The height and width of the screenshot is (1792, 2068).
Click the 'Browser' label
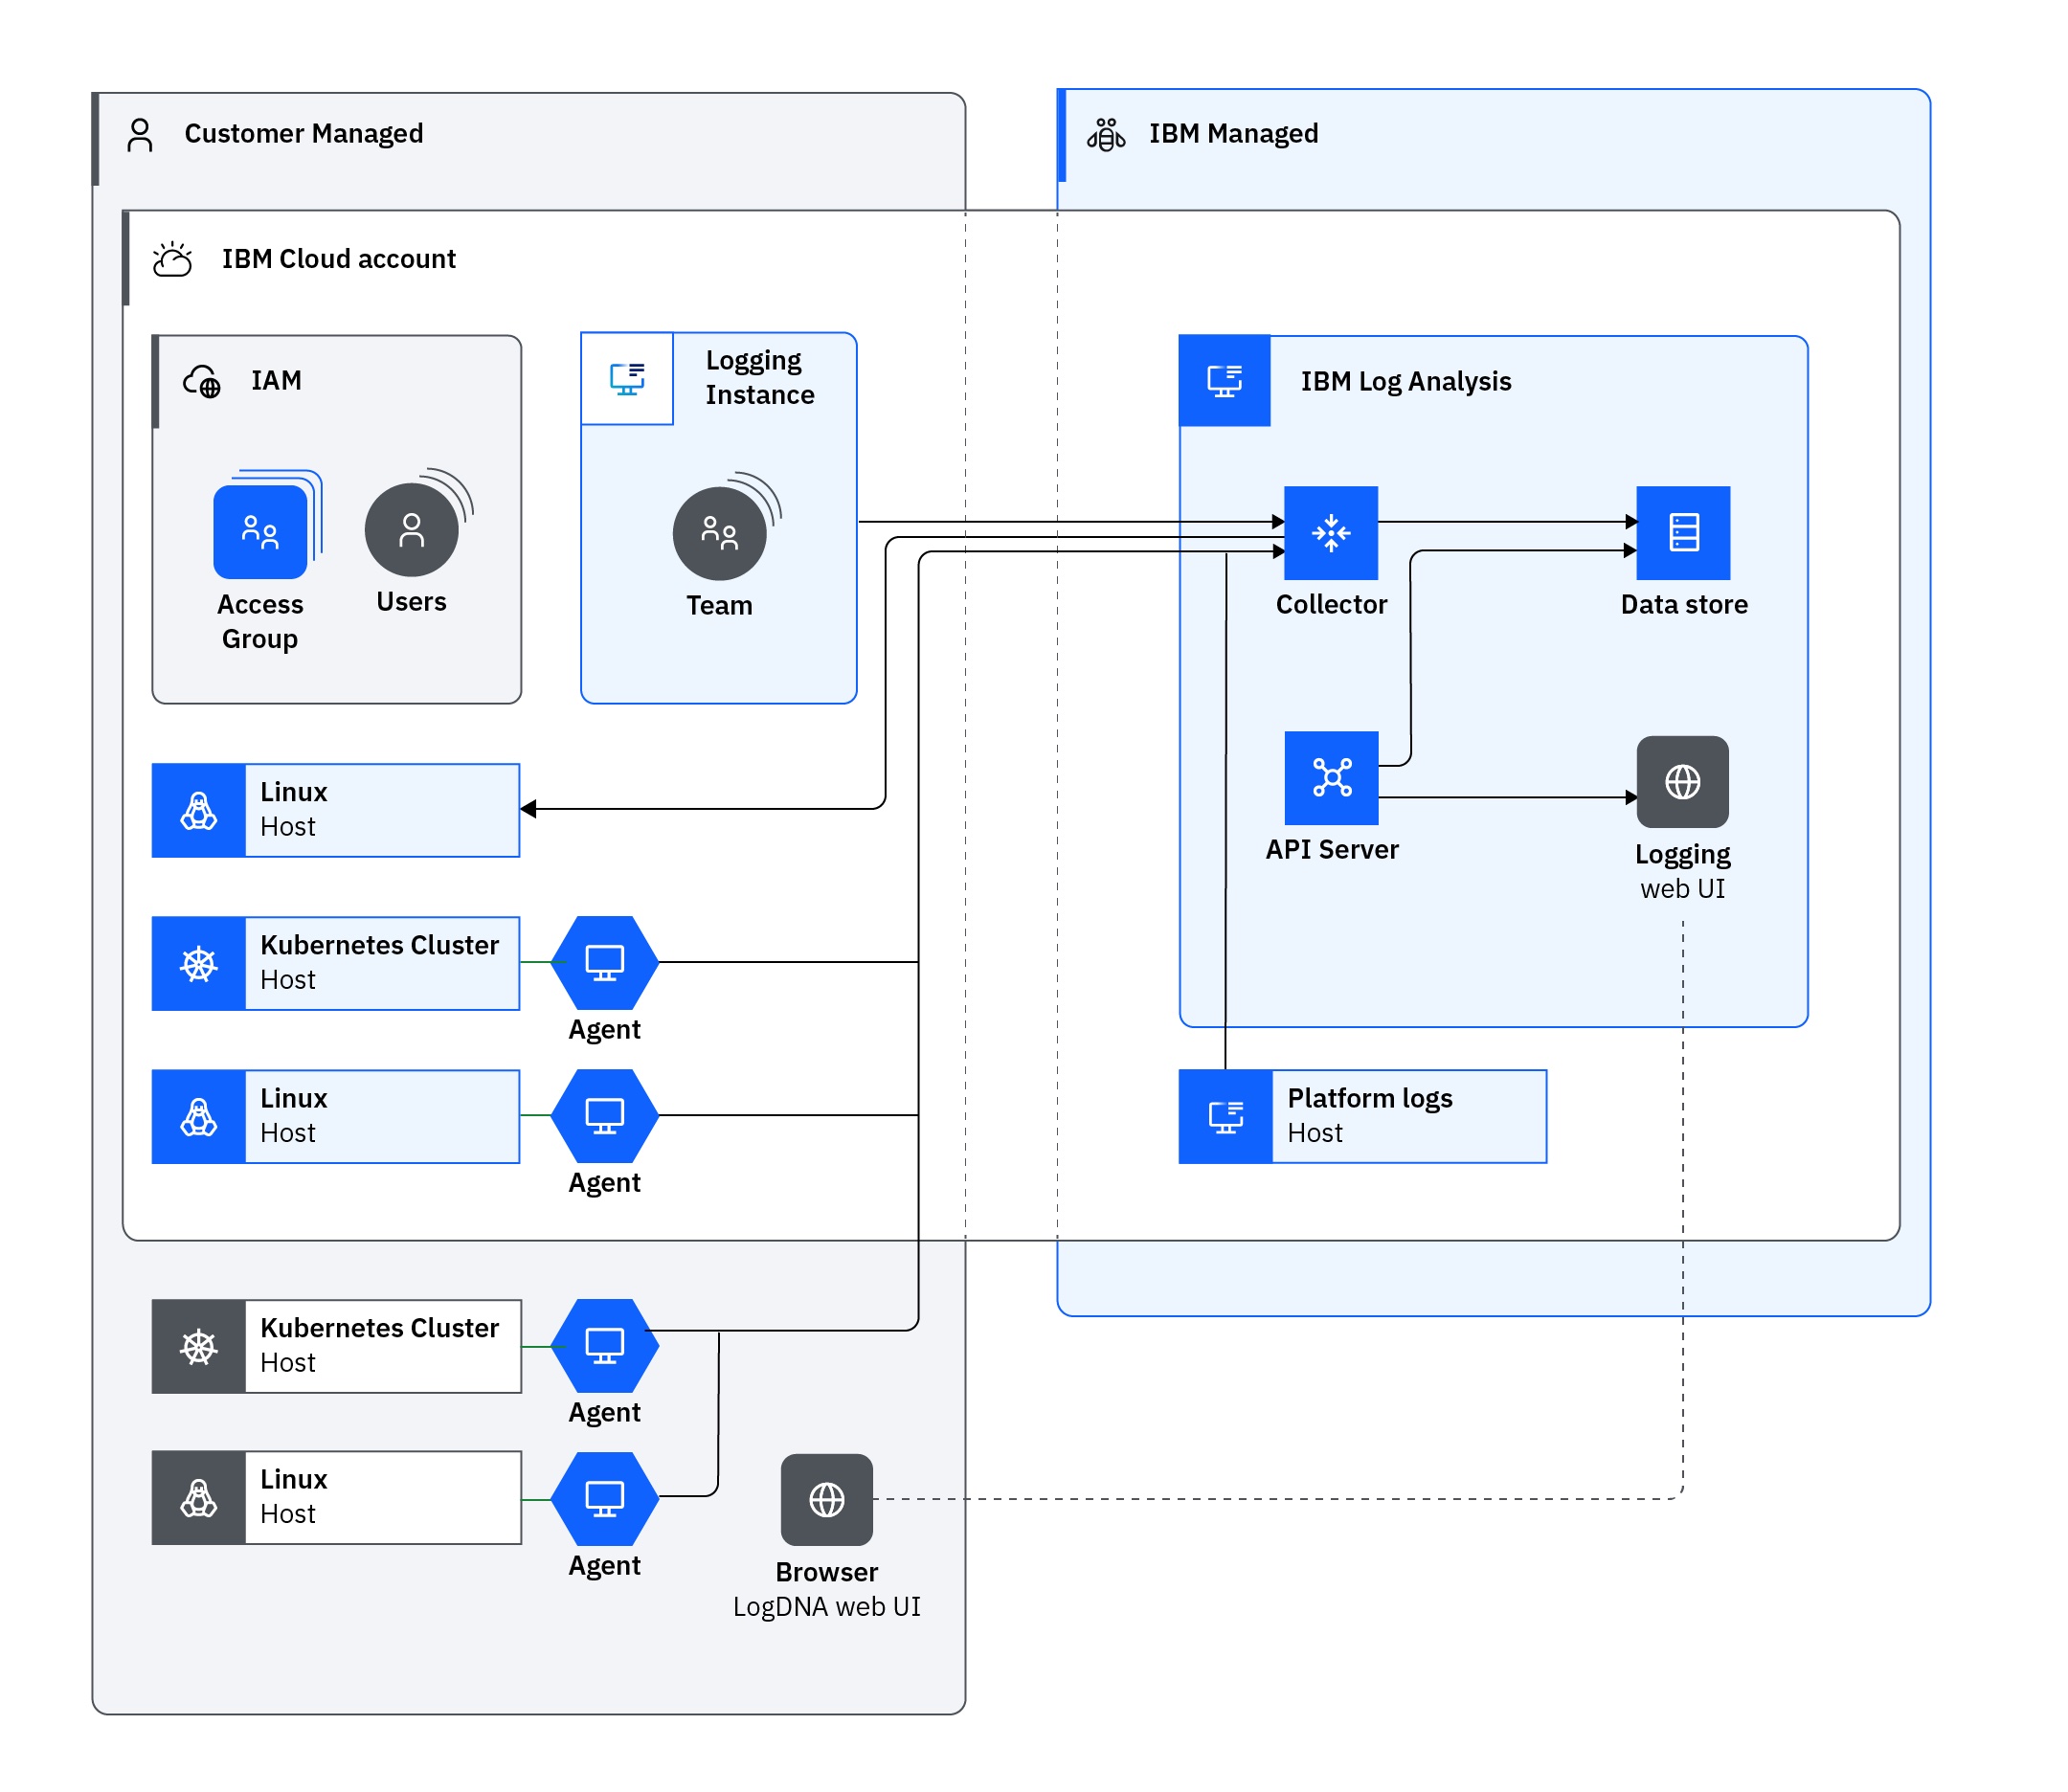tap(827, 1573)
